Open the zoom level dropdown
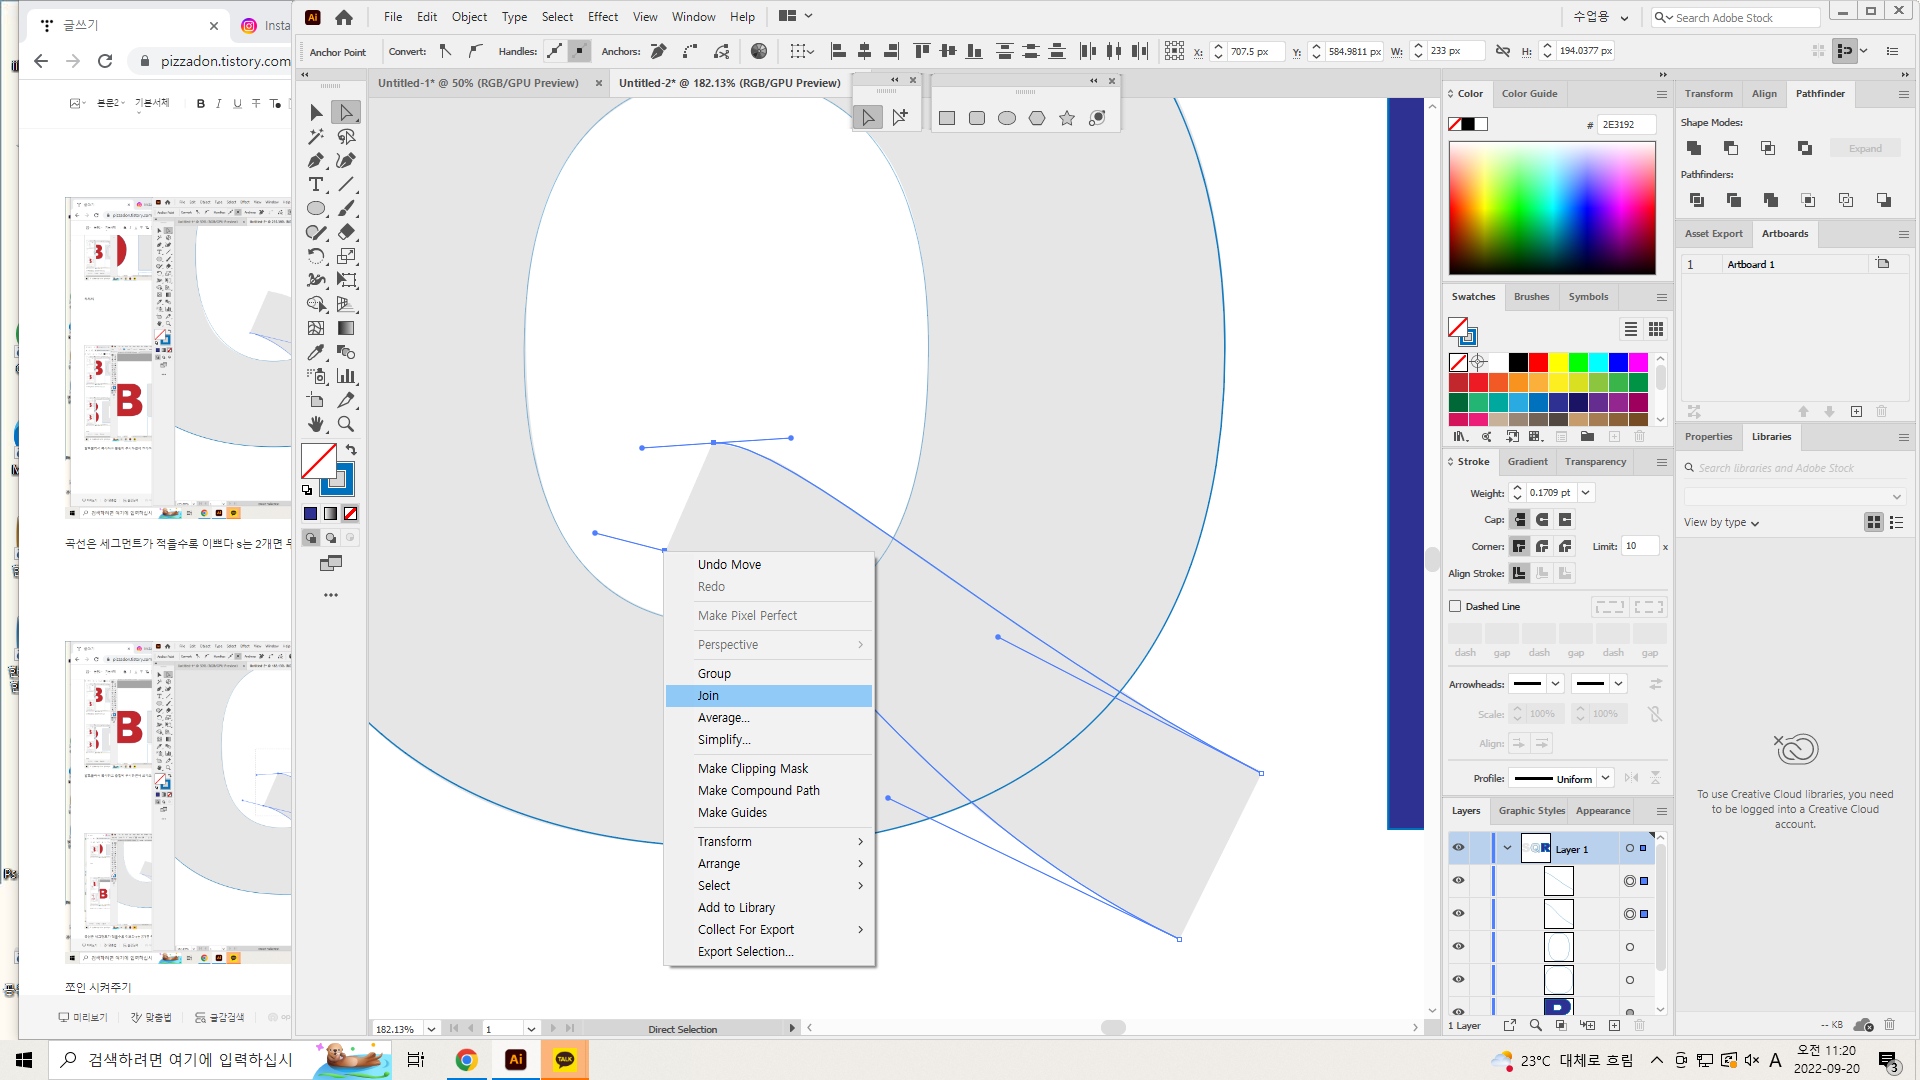This screenshot has width=1920, height=1080. 431,1028
